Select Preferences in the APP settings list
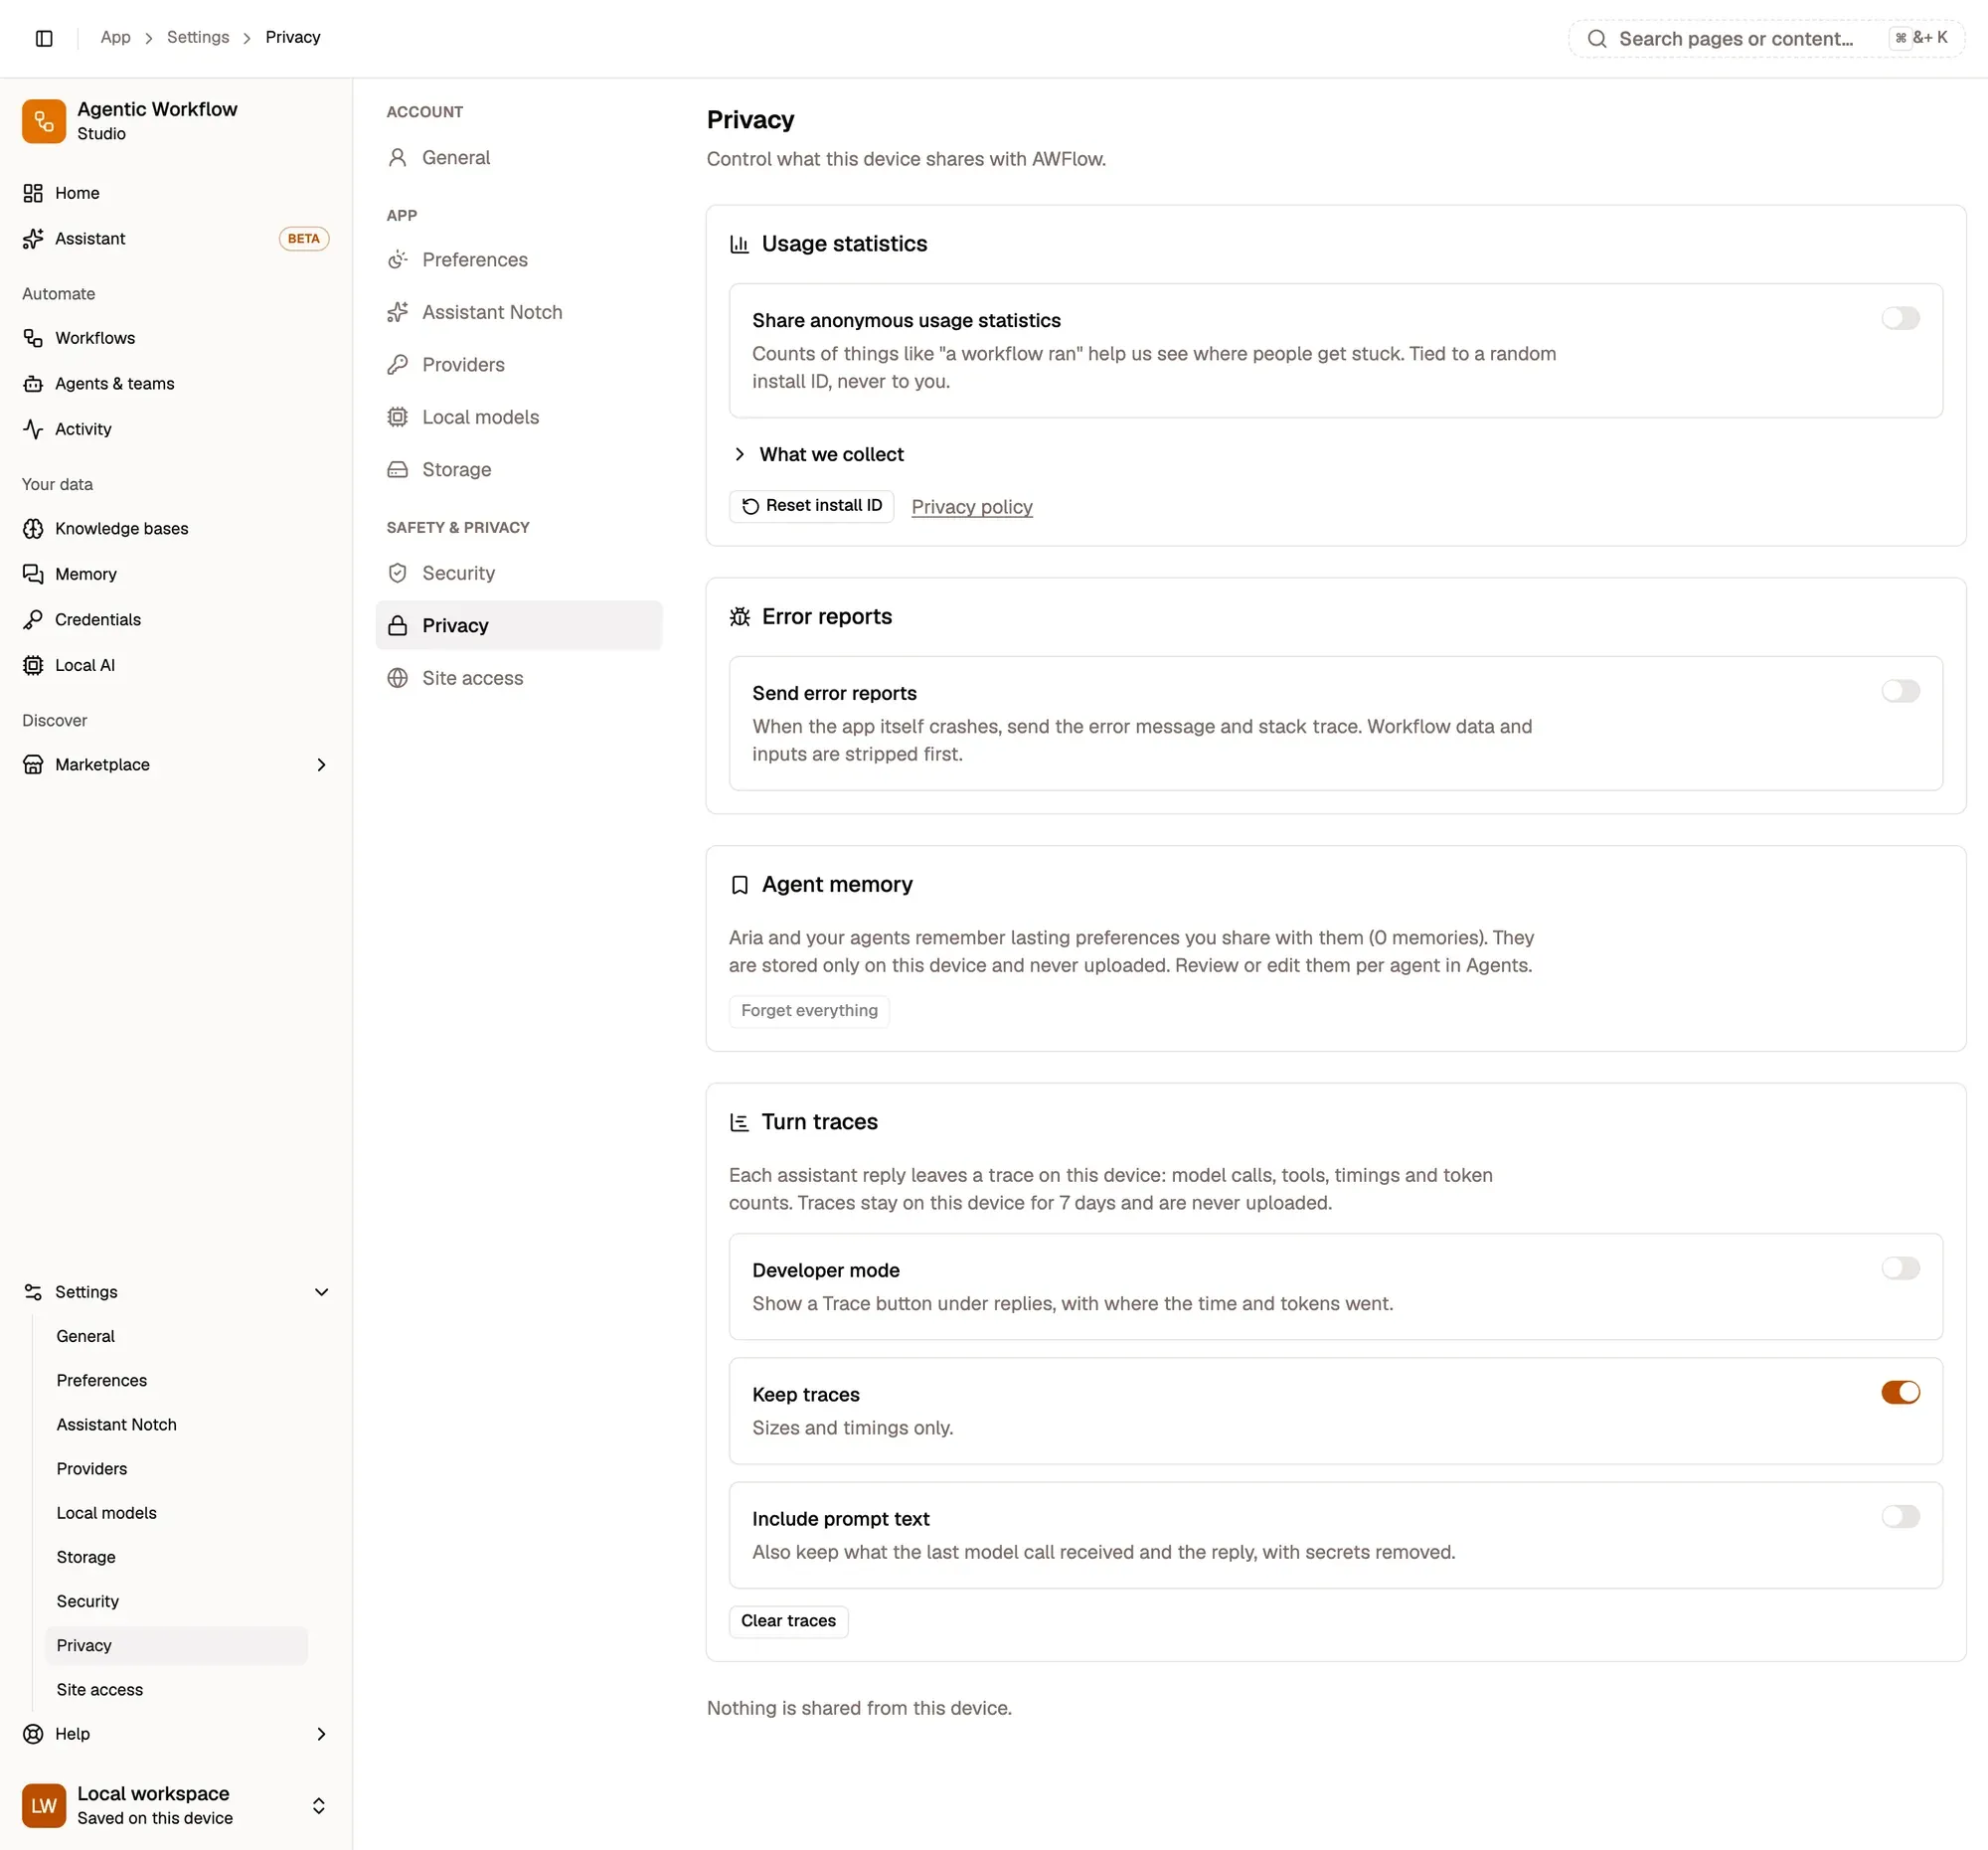 [x=519, y=260]
